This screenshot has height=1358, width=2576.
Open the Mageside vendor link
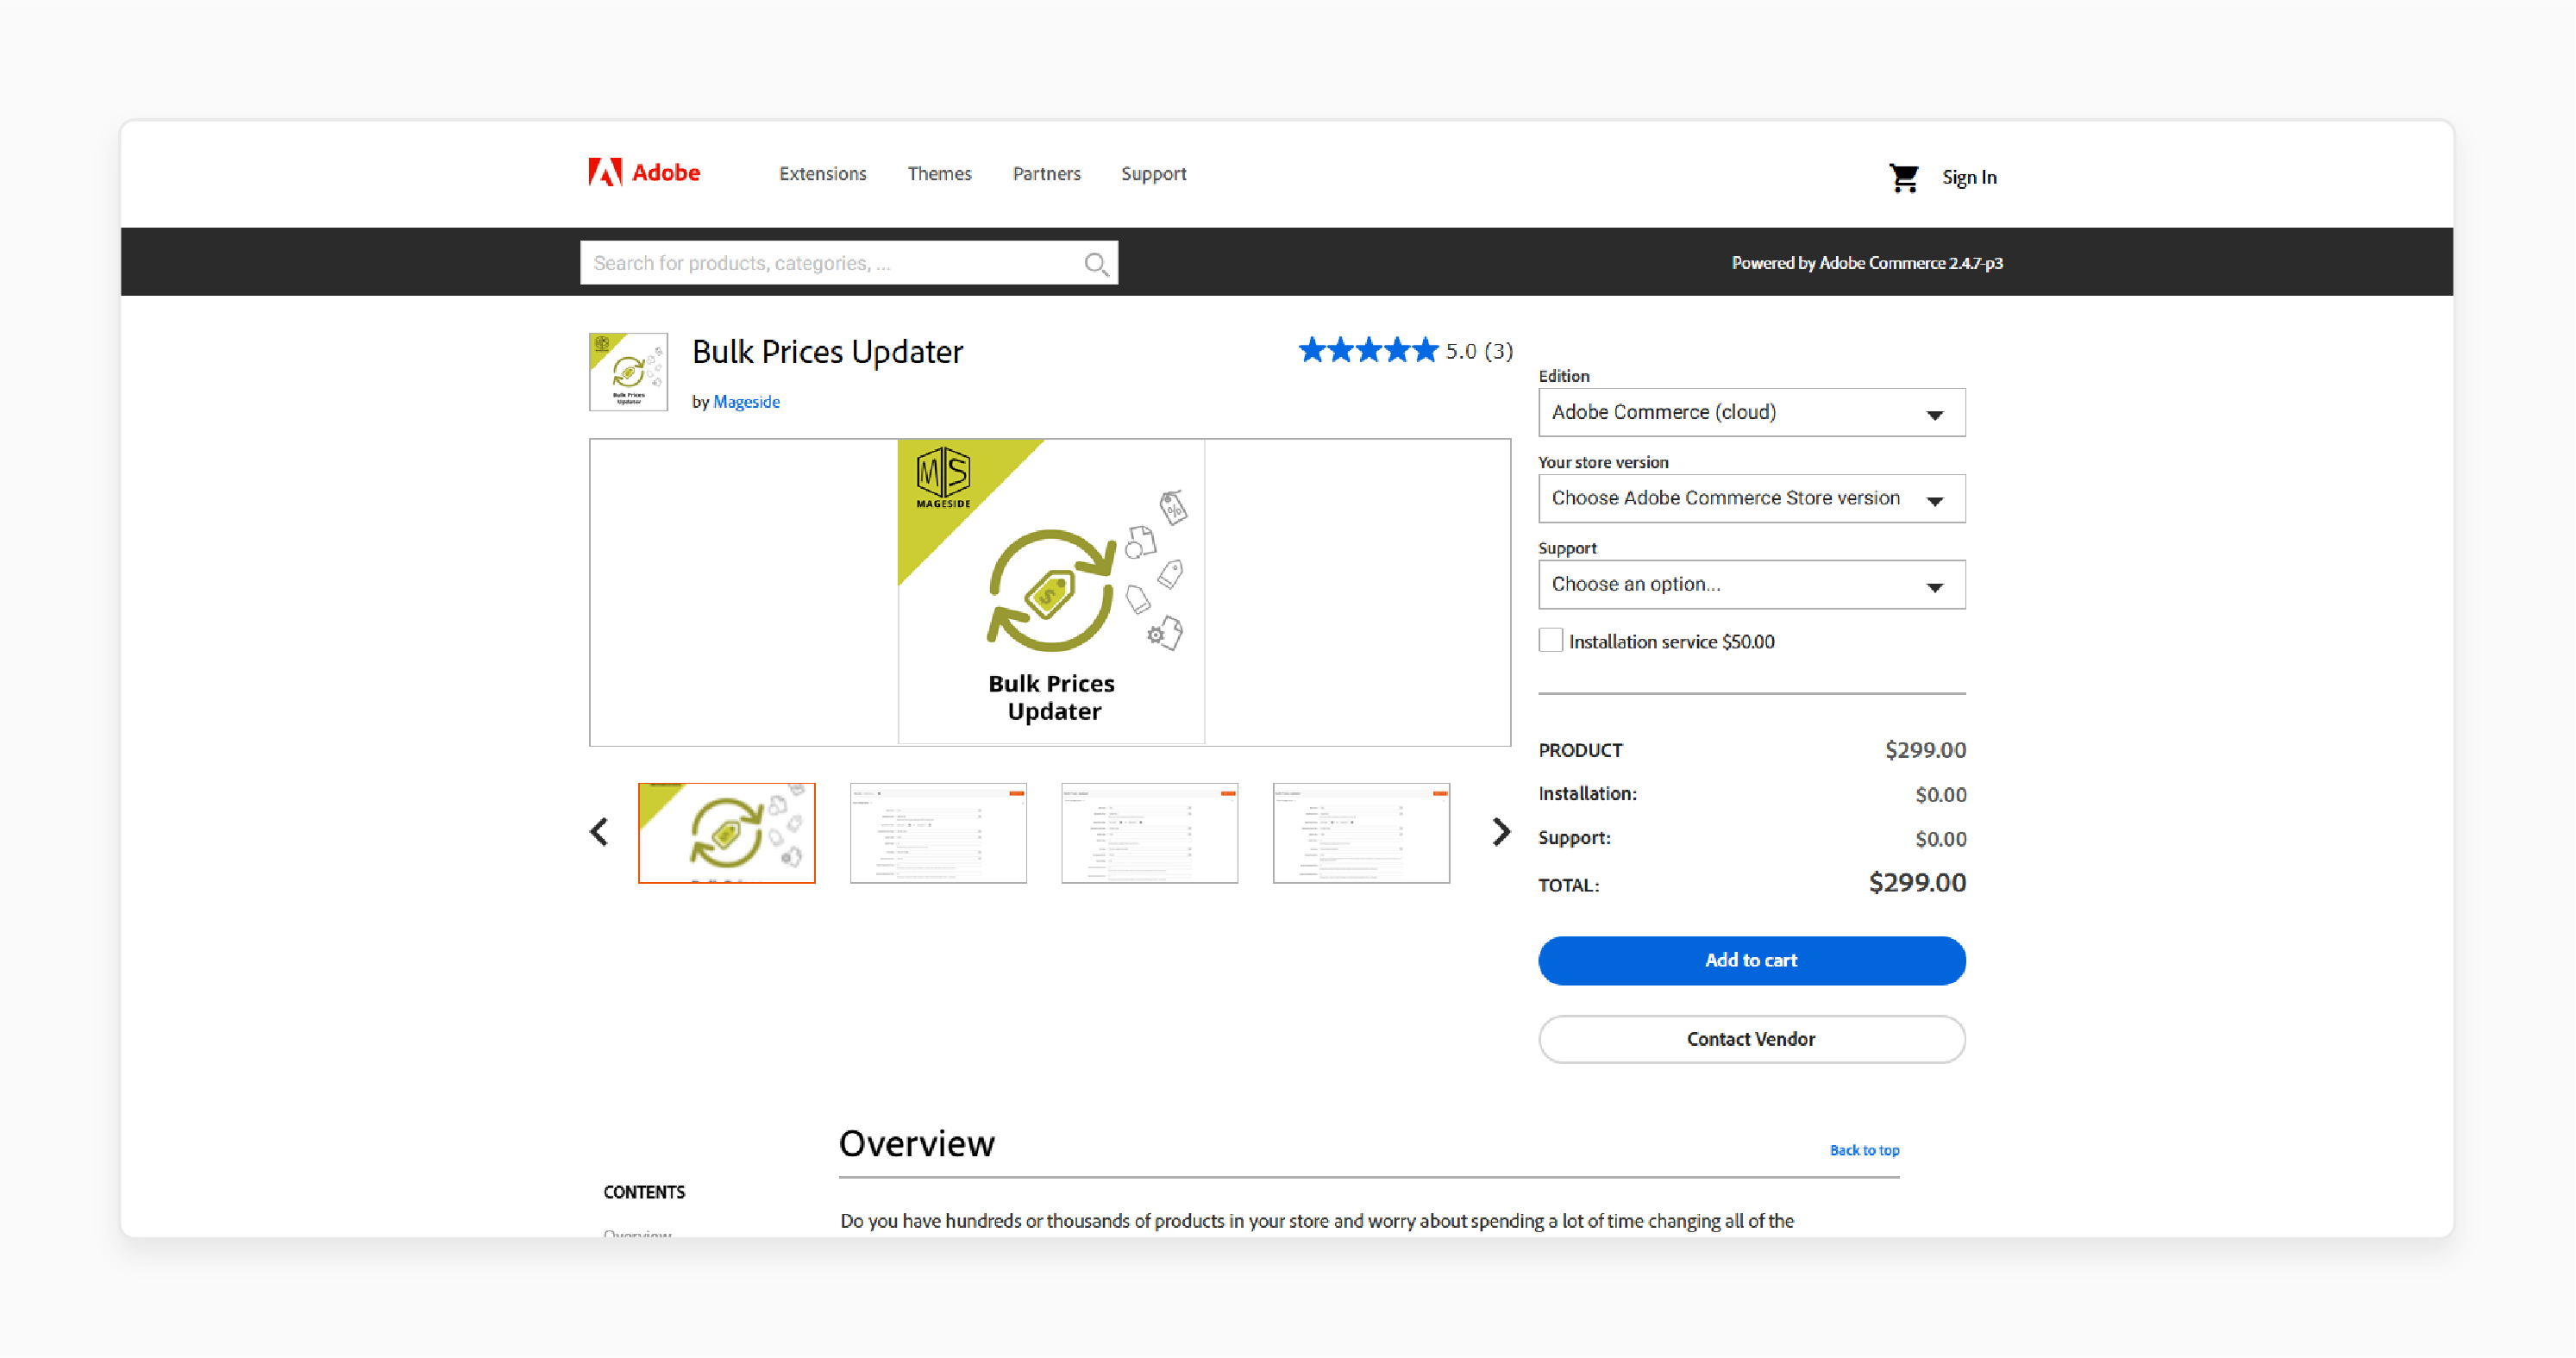746,402
